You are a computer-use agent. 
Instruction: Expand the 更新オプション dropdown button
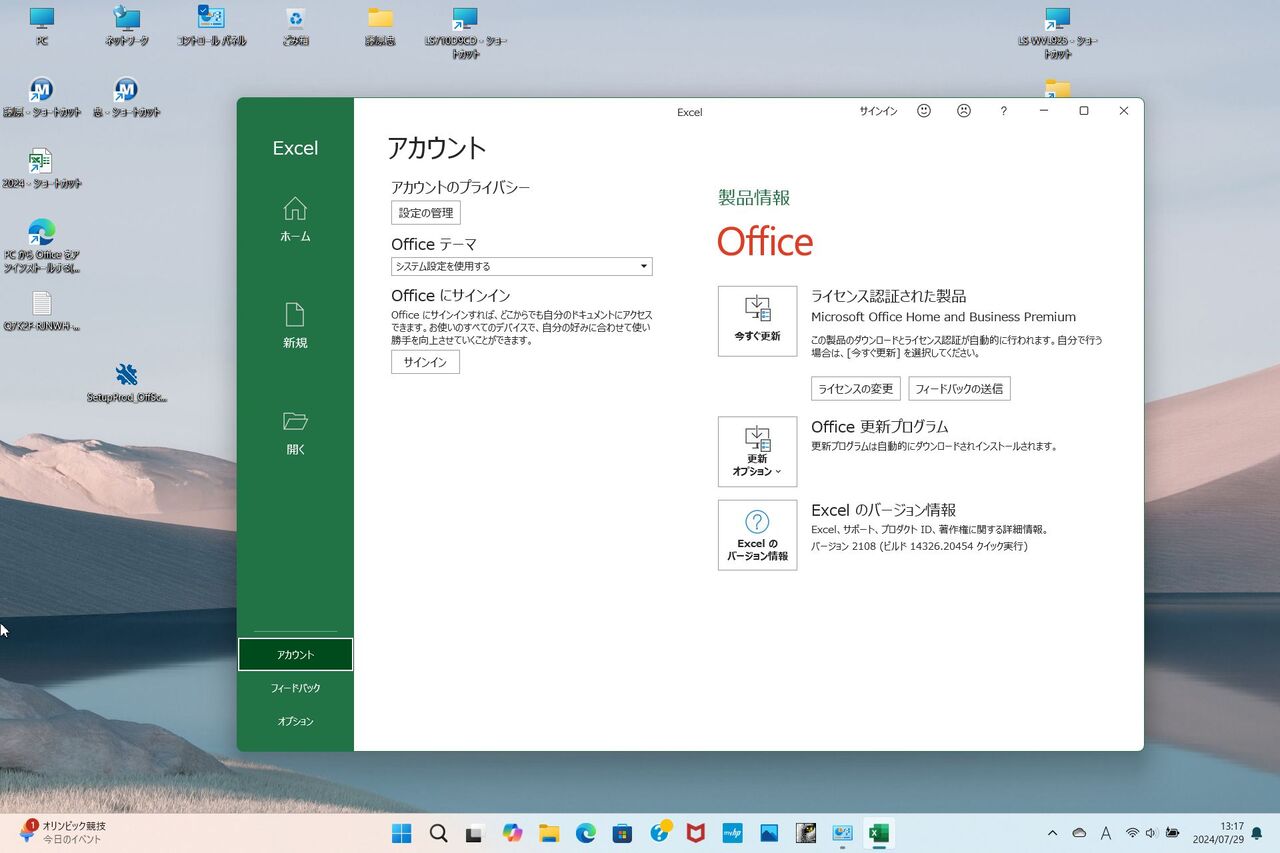pyautogui.click(x=757, y=451)
